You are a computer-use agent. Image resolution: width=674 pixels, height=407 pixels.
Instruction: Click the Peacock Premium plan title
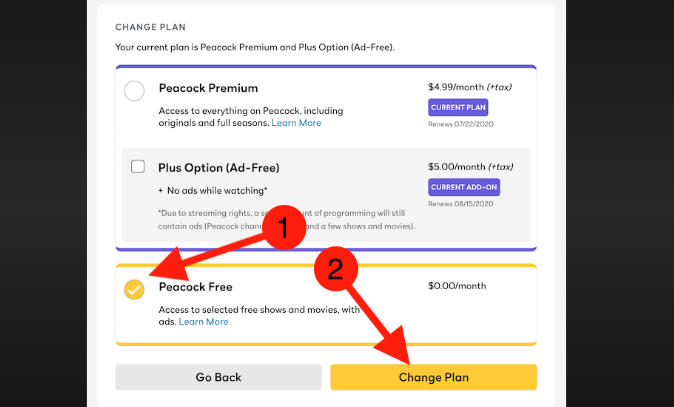click(208, 88)
